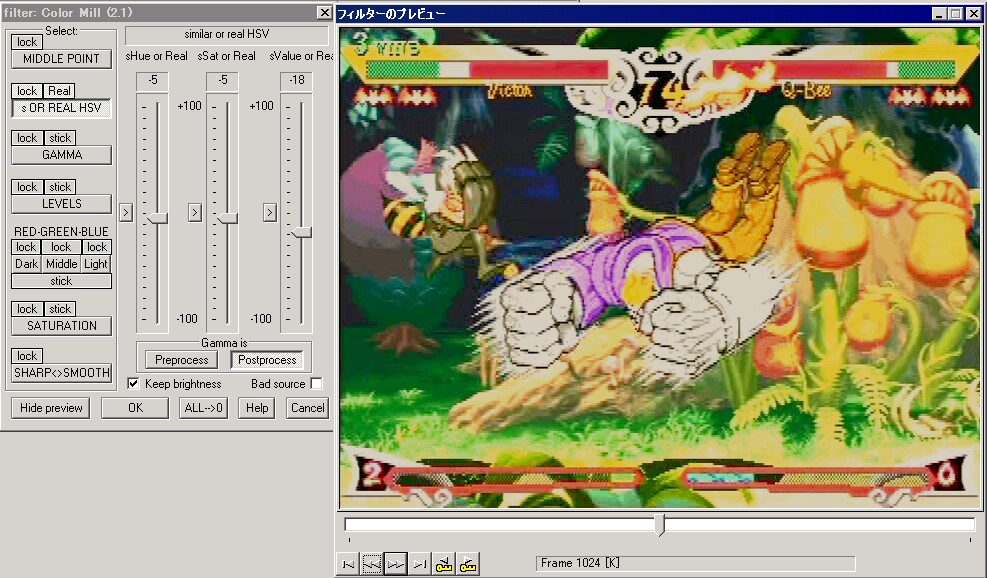Toggle stick above GAMMA

pyautogui.click(x=60, y=138)
